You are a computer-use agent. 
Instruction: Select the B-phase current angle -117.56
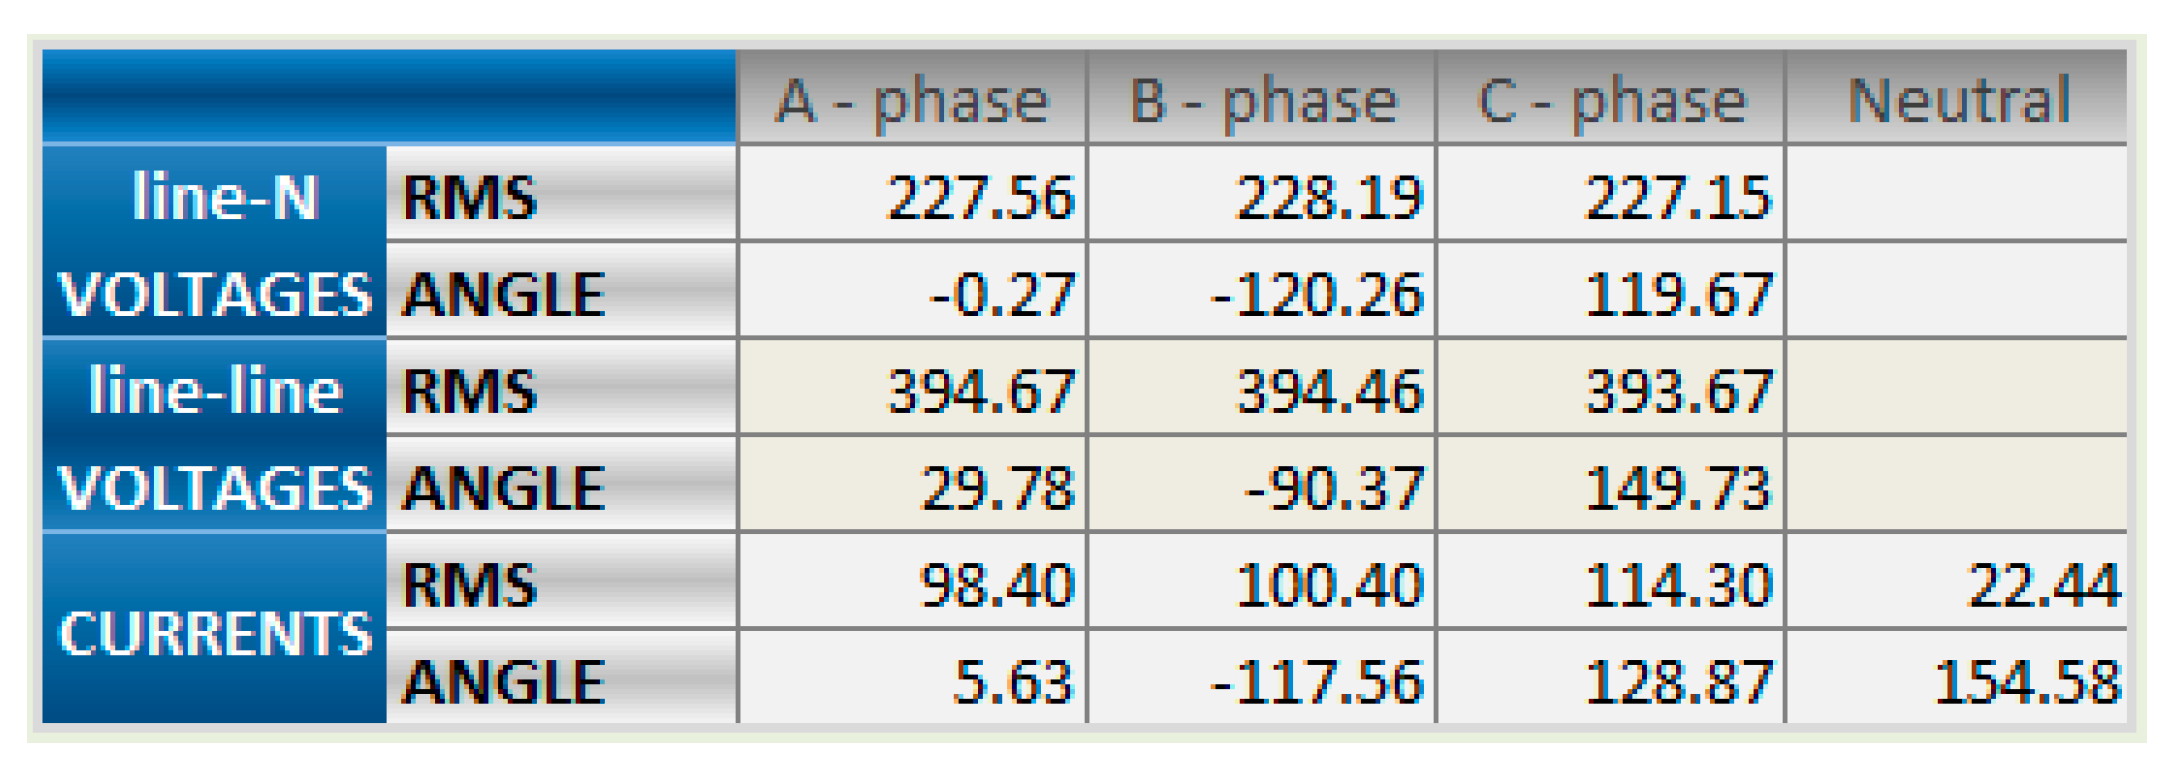tap(1315, 682)
